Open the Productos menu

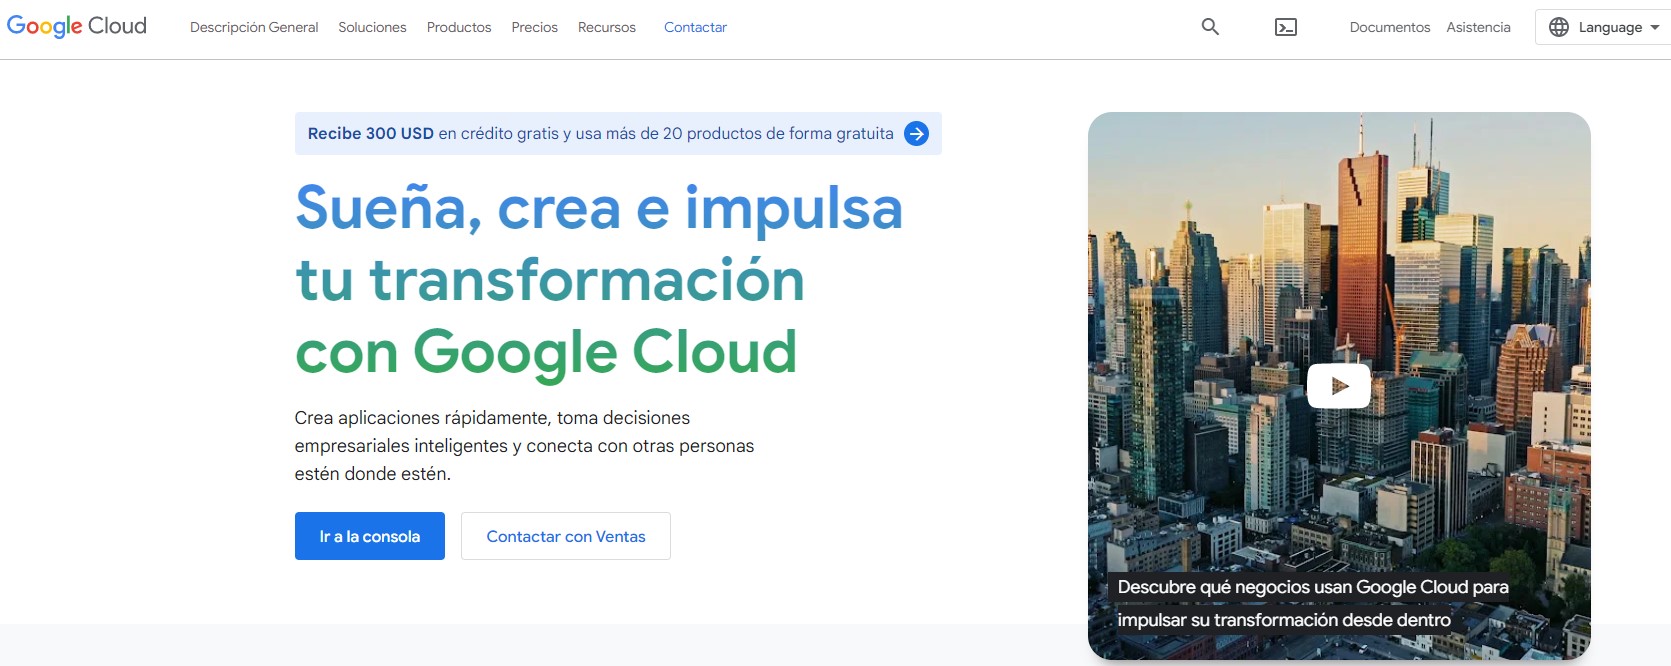[x=459, y=27]
